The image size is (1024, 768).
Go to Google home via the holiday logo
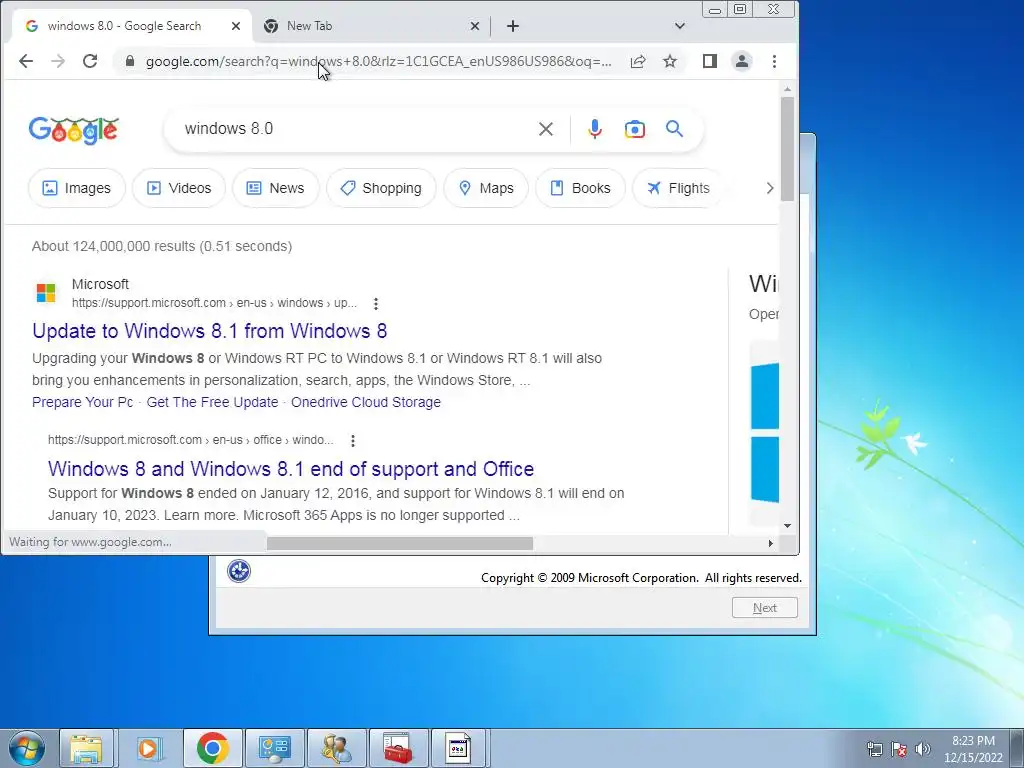click(x=74, y=130)
